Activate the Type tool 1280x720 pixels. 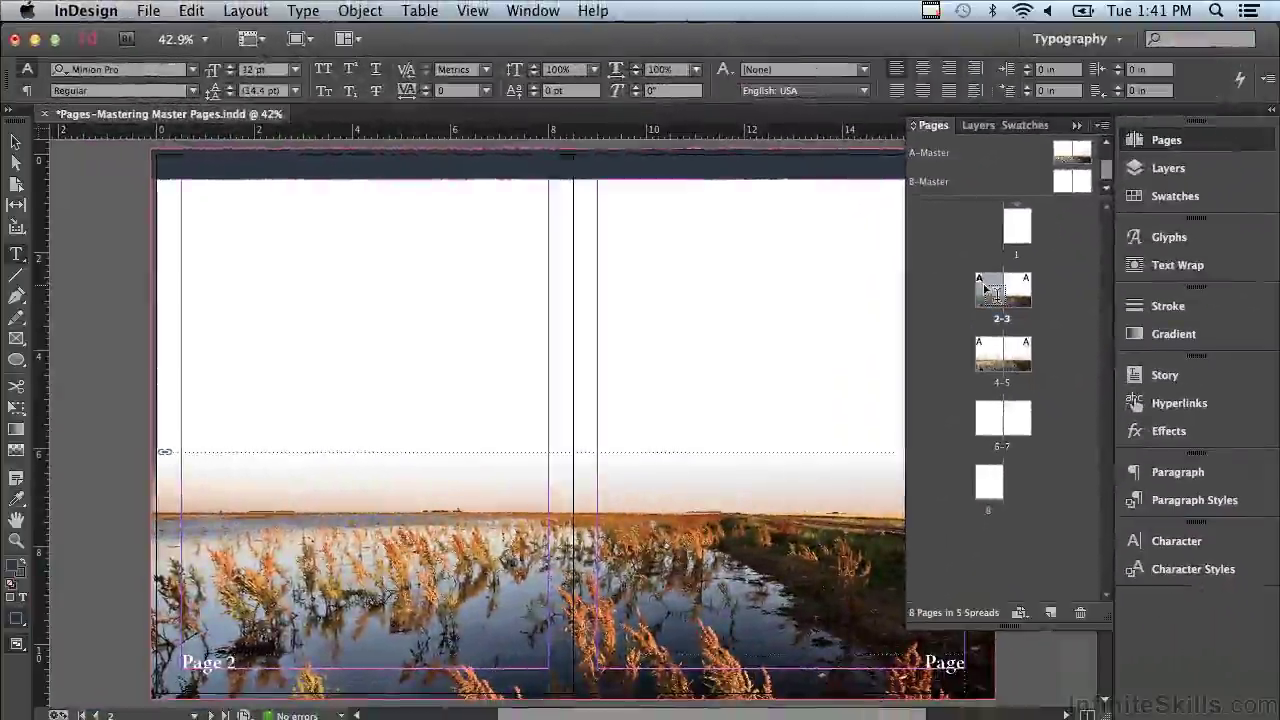point(16,254)
